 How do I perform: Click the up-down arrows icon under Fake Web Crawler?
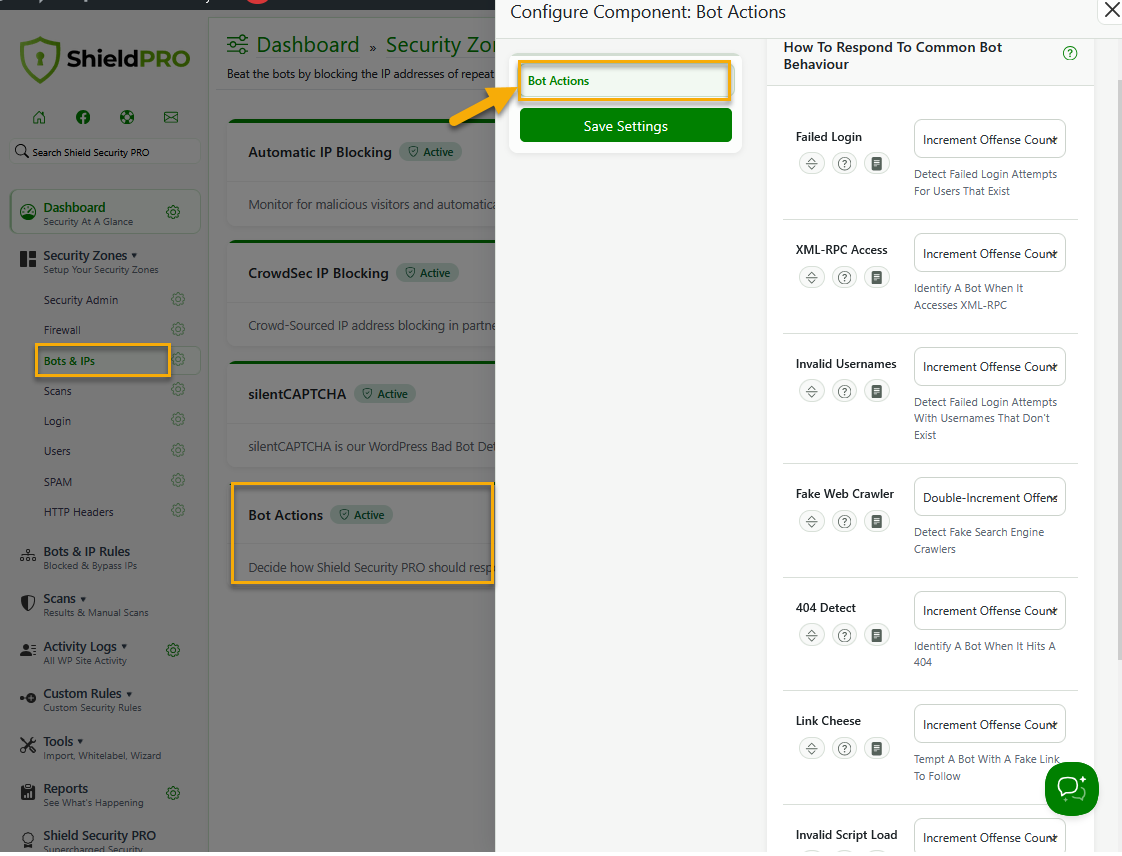(811, 522)
